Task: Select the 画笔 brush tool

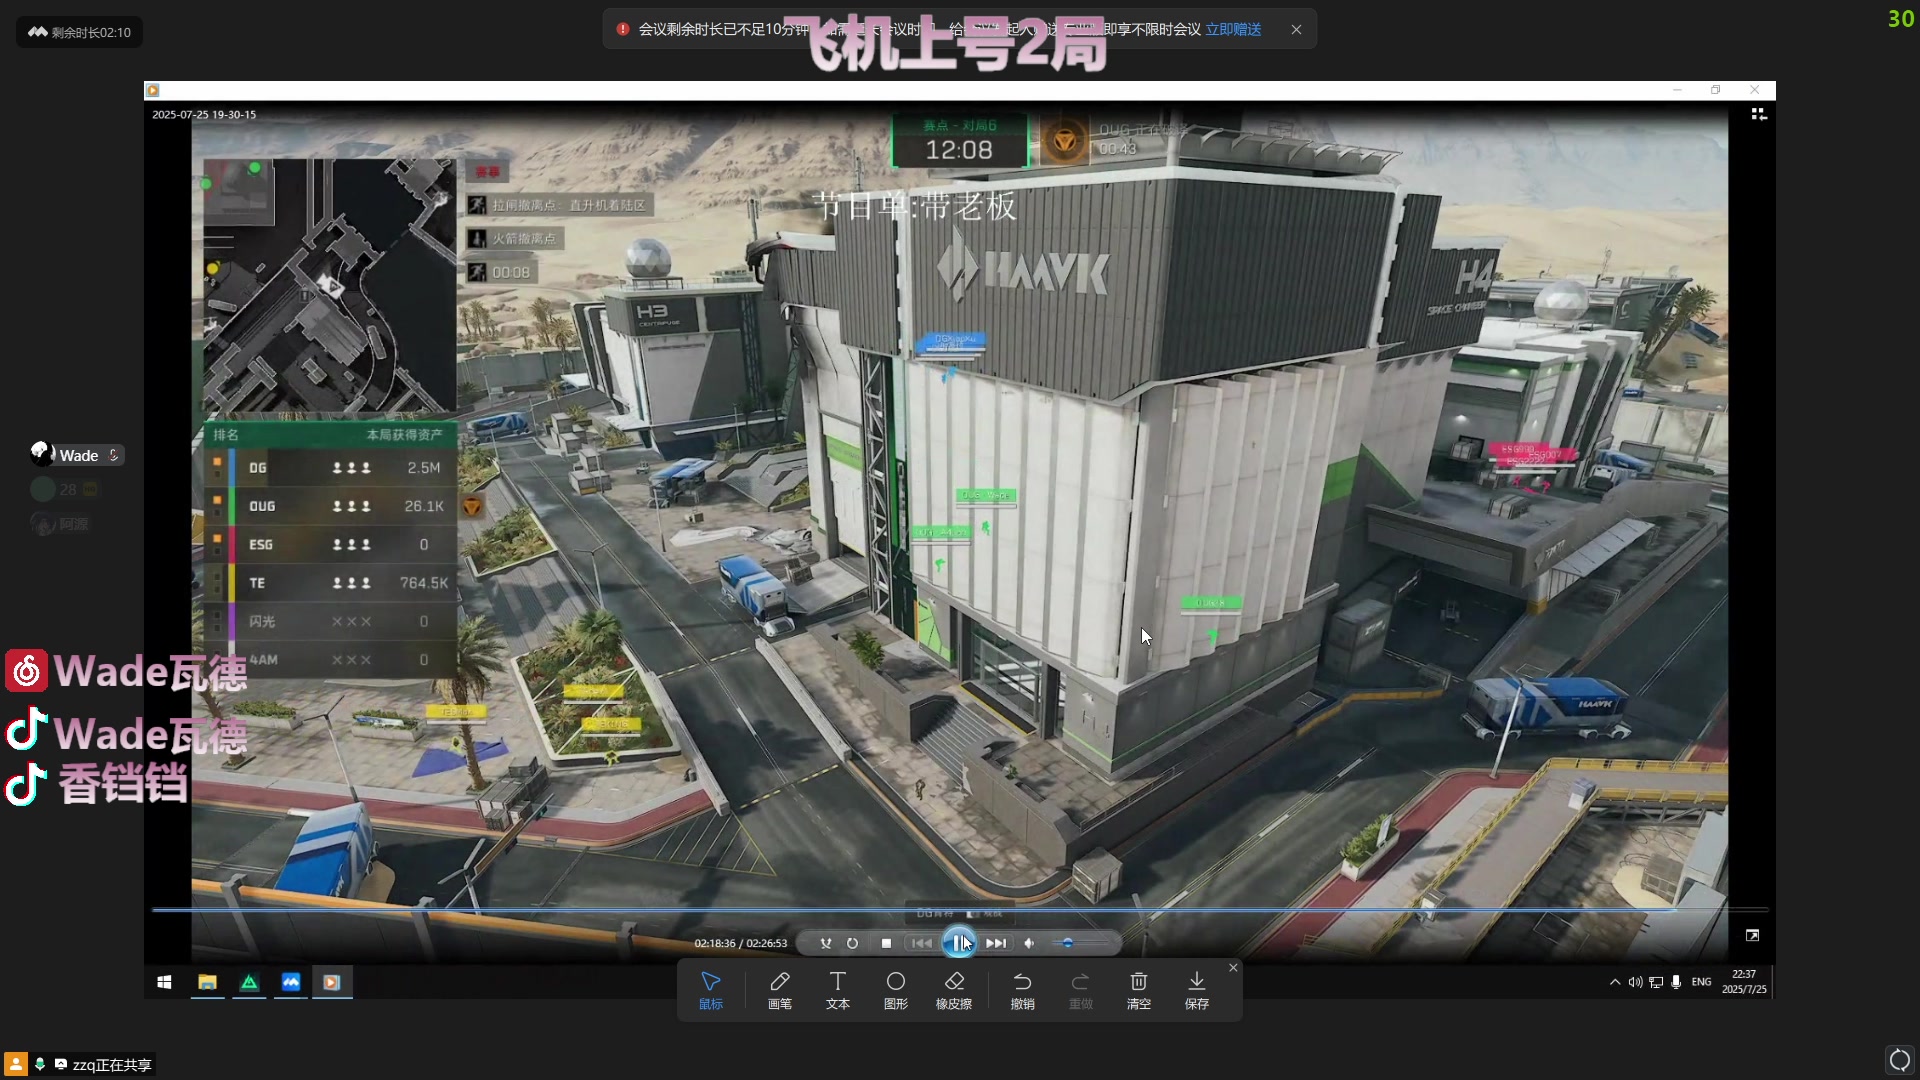Action: tap(780, 990)
